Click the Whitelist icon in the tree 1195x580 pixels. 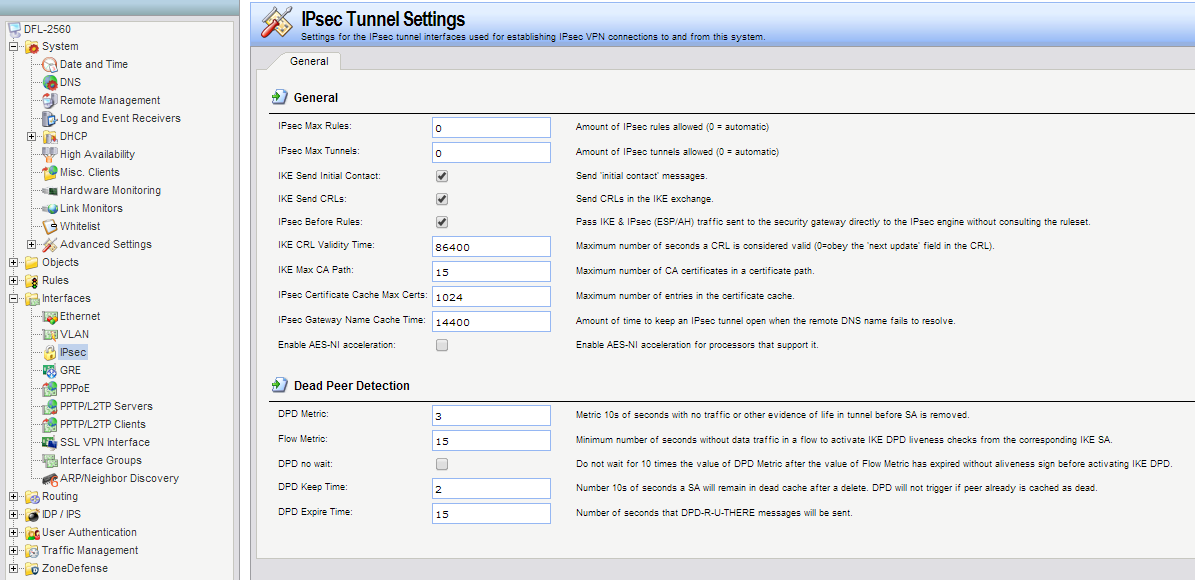(x=50, y=227)
